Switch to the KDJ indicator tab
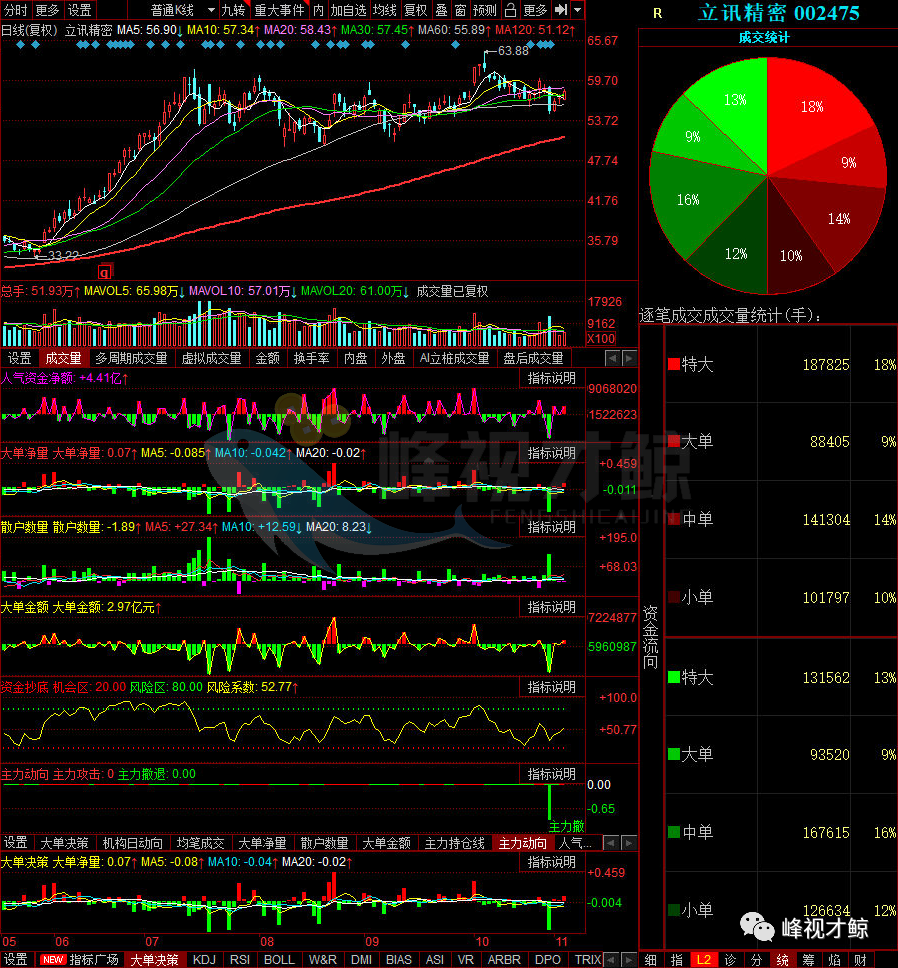898x968 pixels. click(x=204, y=959)
